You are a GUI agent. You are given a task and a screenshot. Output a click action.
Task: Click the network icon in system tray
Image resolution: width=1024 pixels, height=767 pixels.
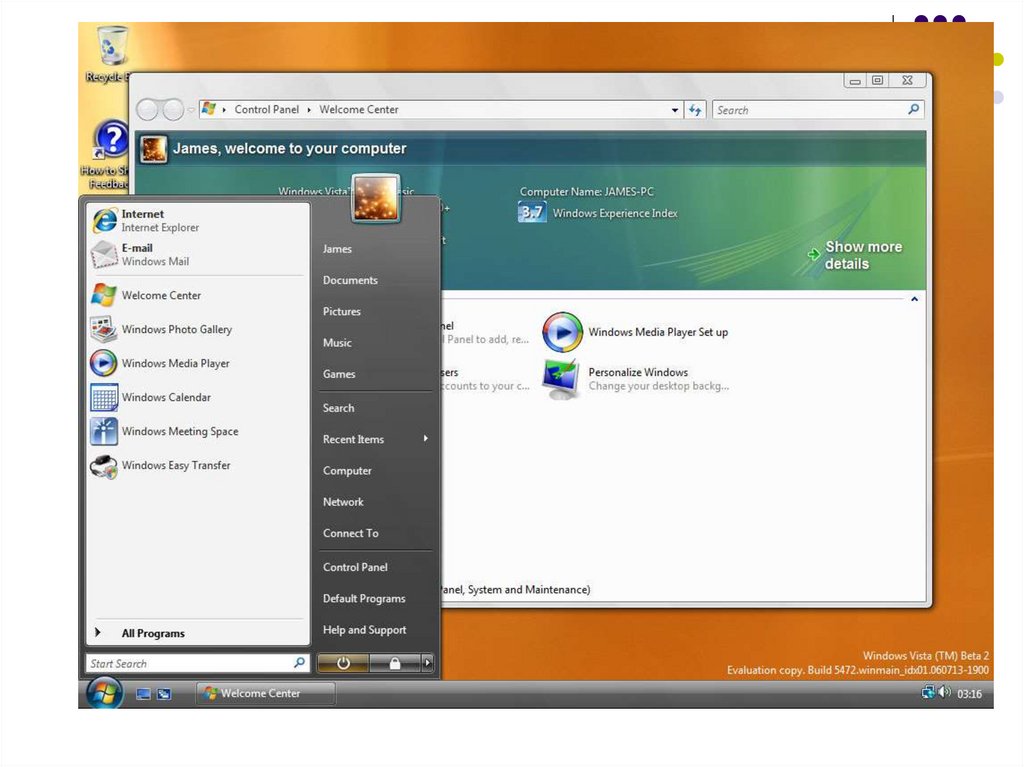(x=927, y=692)
